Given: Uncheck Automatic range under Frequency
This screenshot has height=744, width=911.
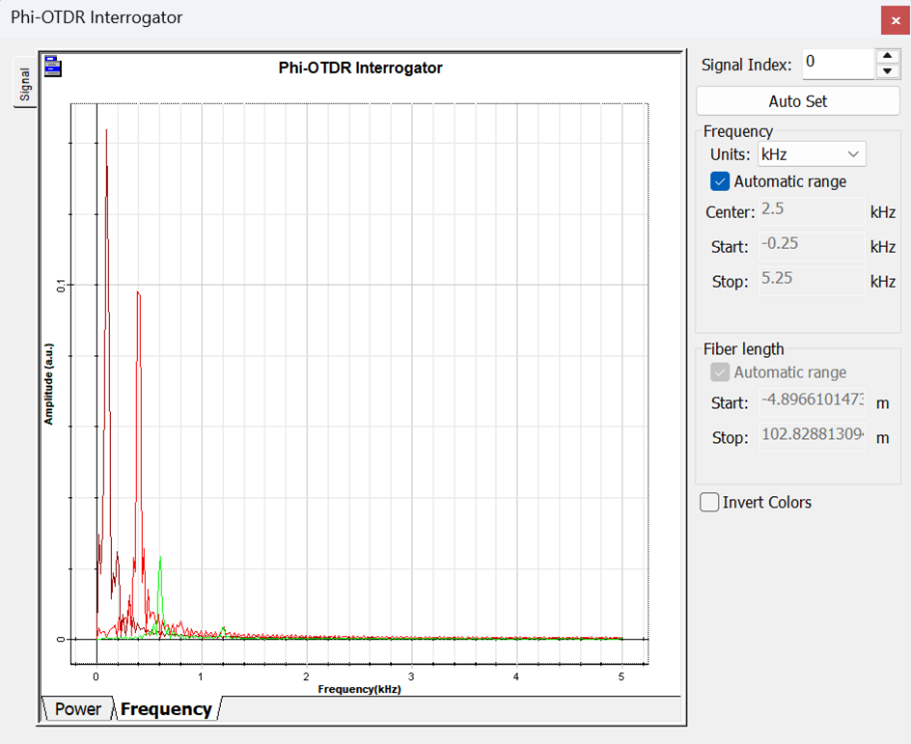Looking at the screenshot, I should (720, 181).
